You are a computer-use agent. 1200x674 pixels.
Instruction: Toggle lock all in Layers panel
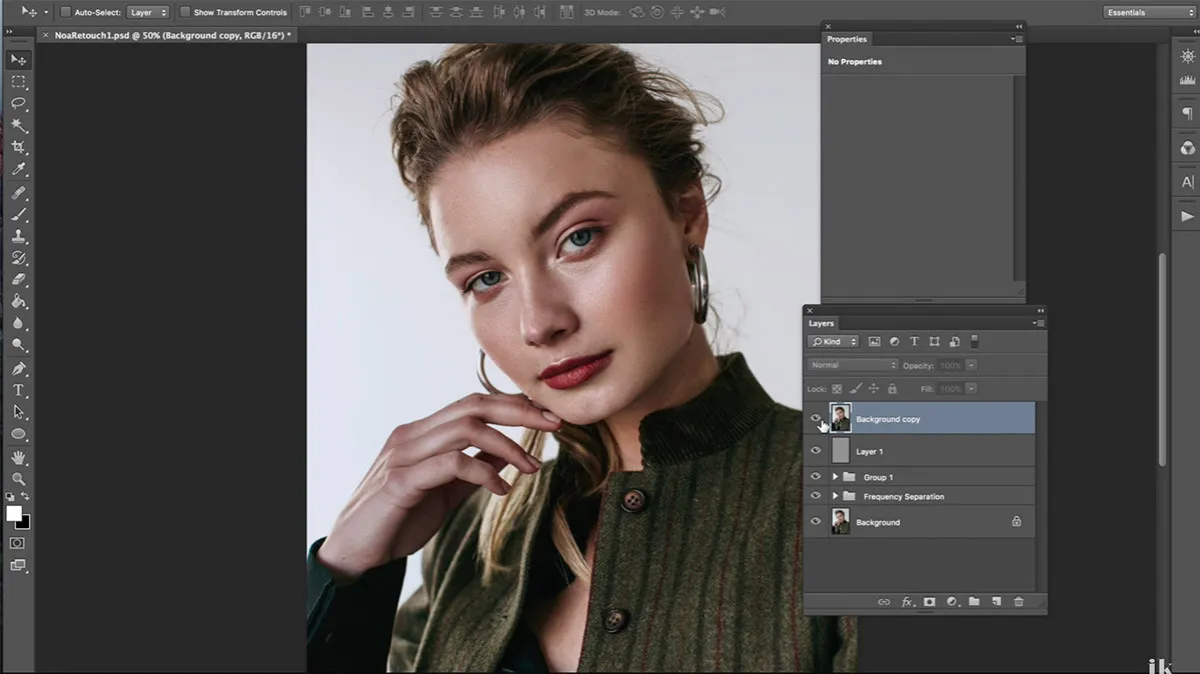pyautogui.click(x=892, y=388)
